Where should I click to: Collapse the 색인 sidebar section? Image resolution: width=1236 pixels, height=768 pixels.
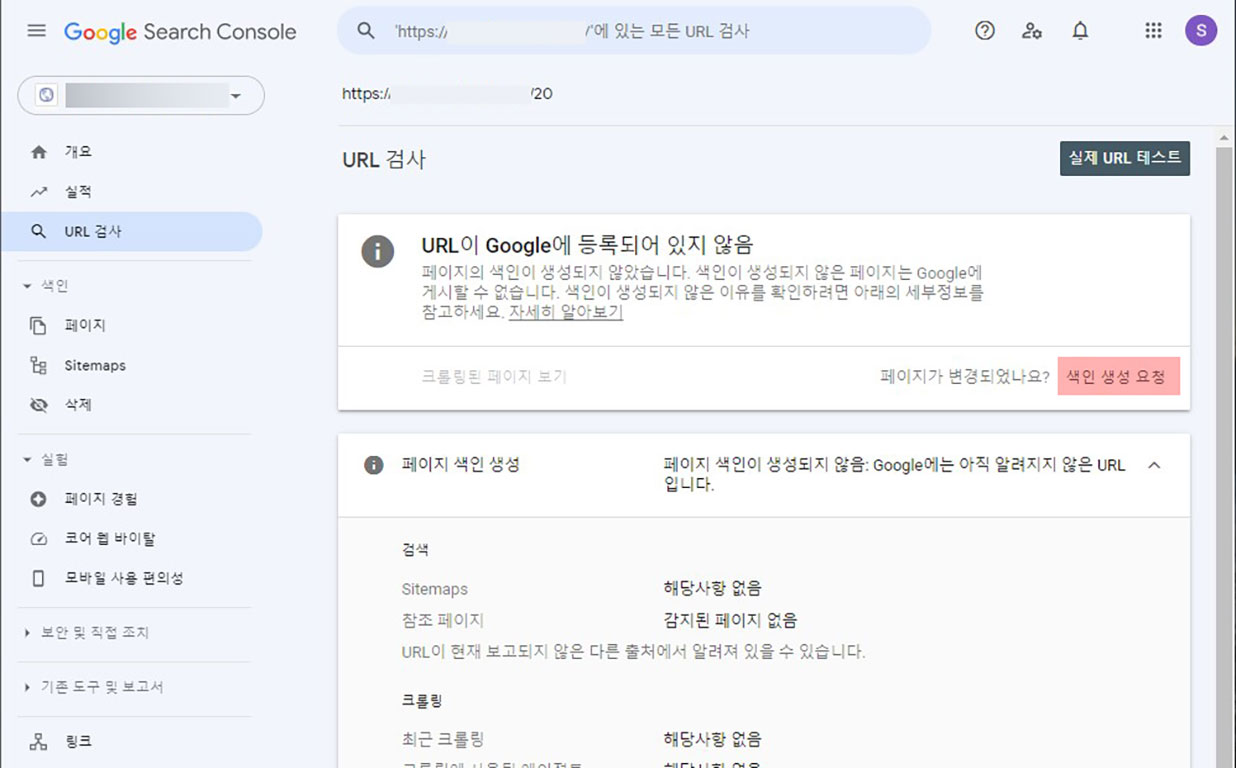tap(45, 286)
